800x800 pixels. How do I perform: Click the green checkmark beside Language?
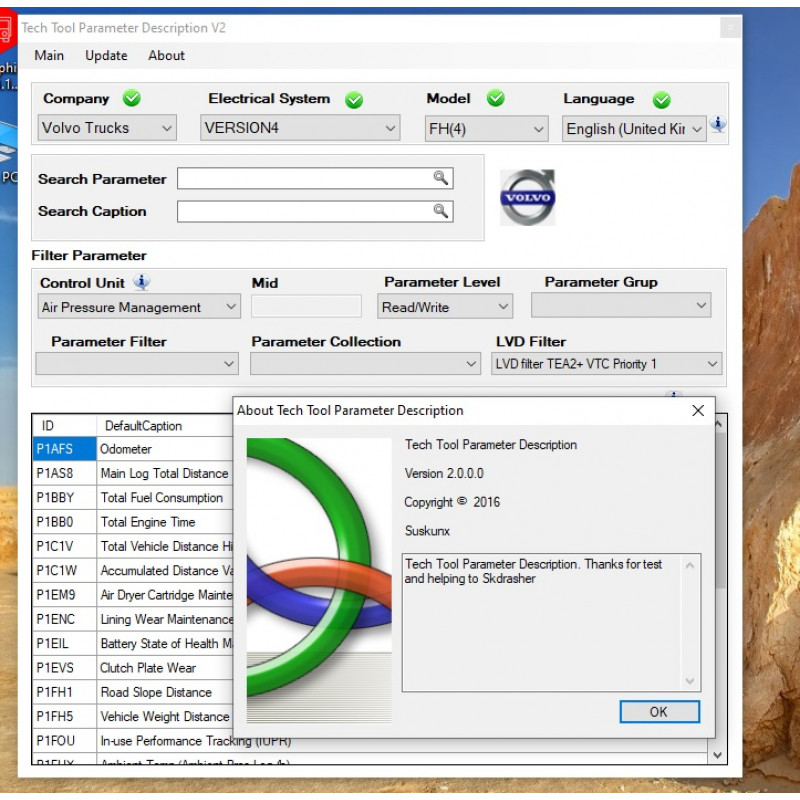pos(660,98)
